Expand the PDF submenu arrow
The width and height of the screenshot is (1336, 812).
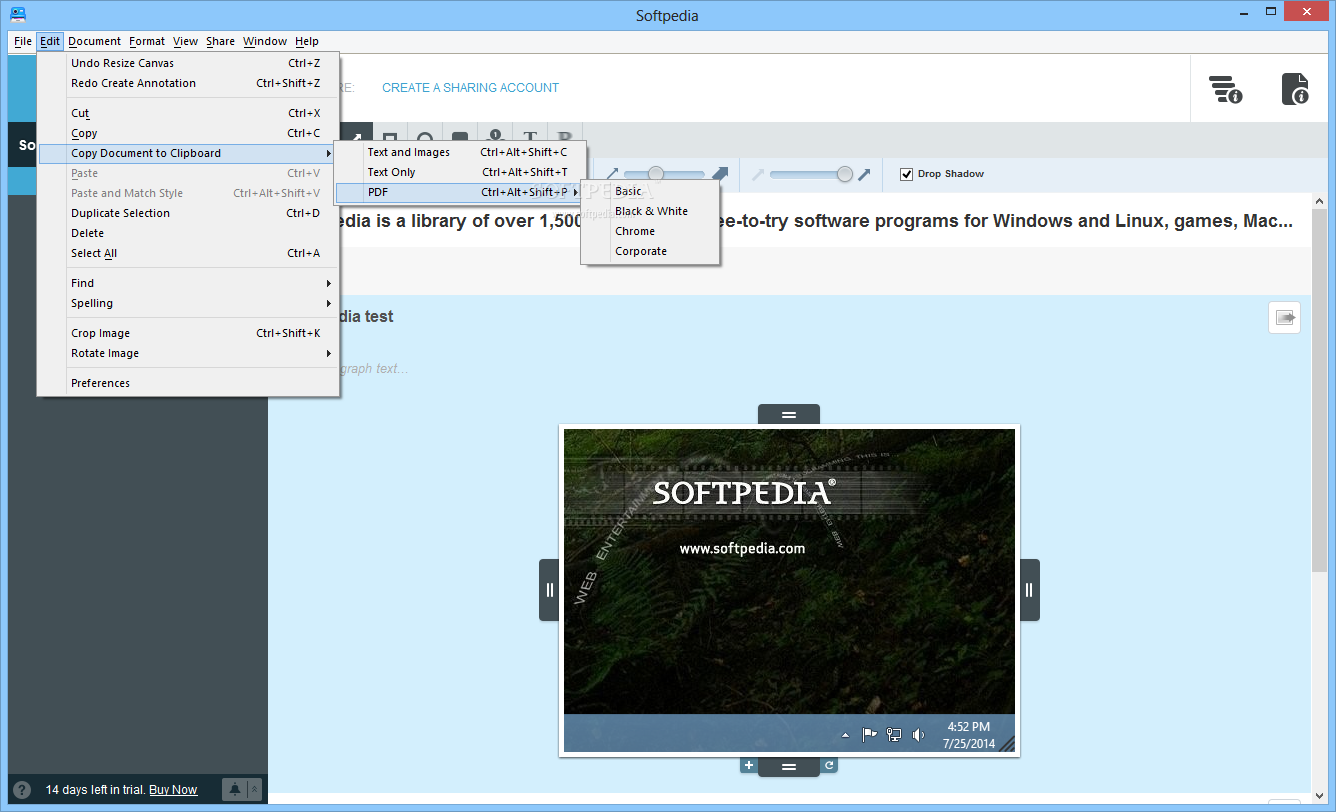click(576, 192)
